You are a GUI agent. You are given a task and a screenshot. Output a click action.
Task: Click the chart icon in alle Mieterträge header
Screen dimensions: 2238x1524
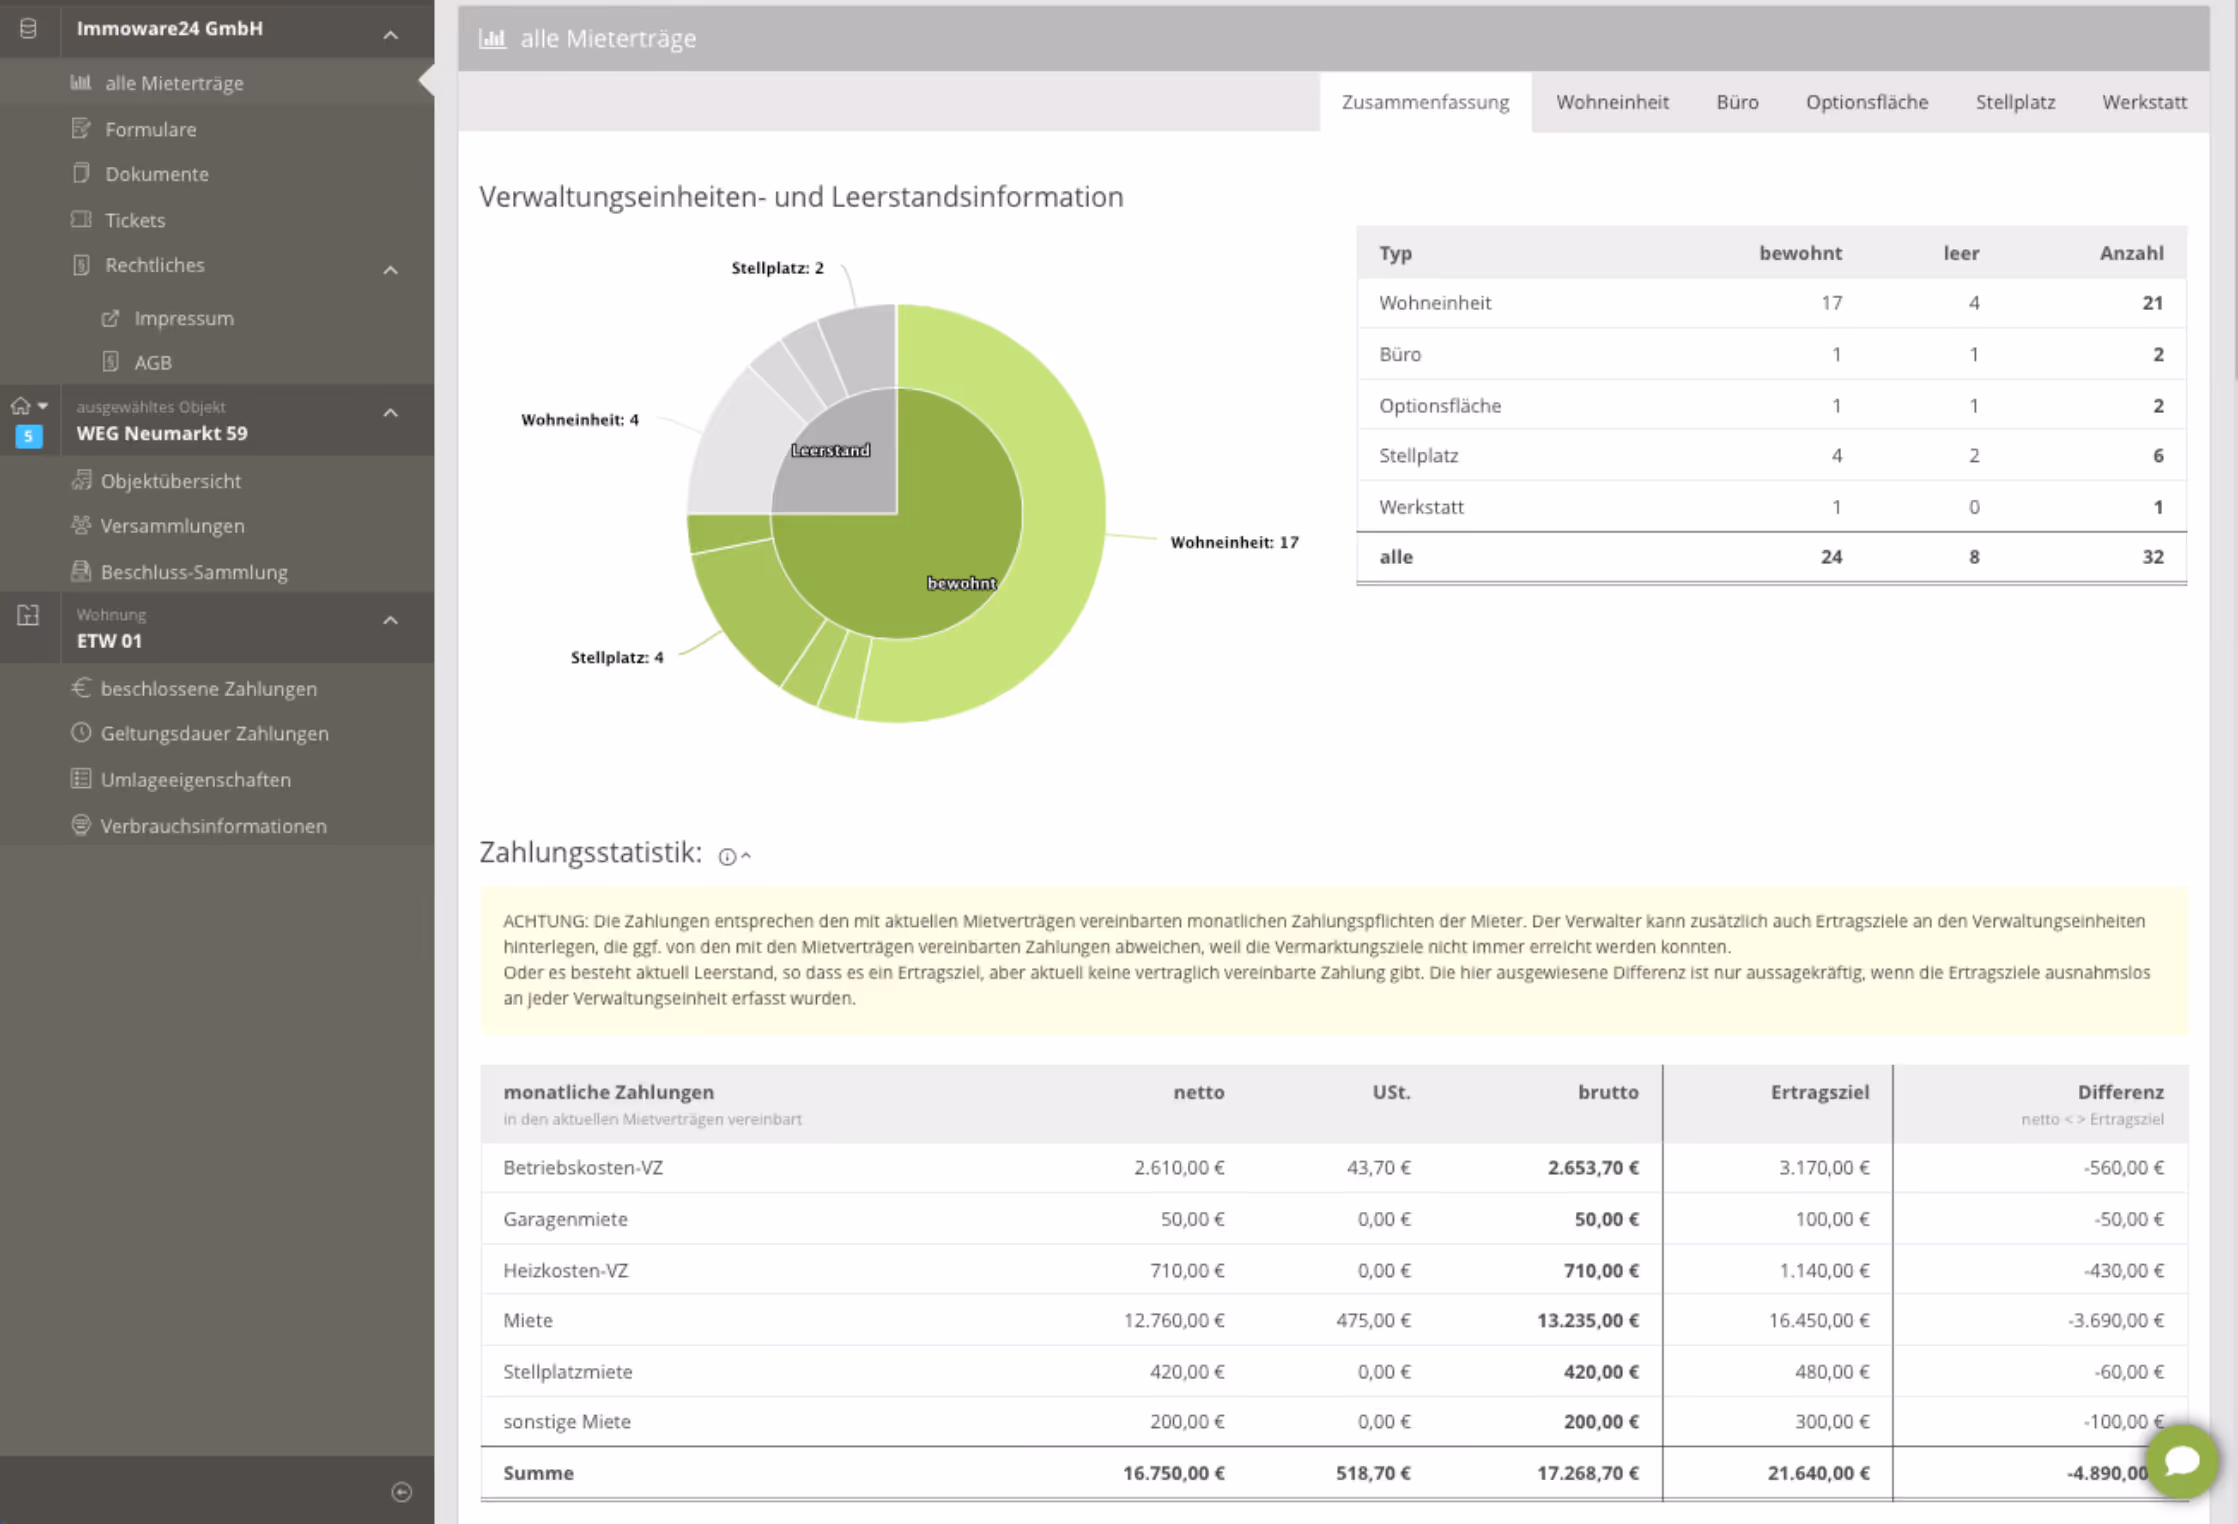click(x=492, y=38)
